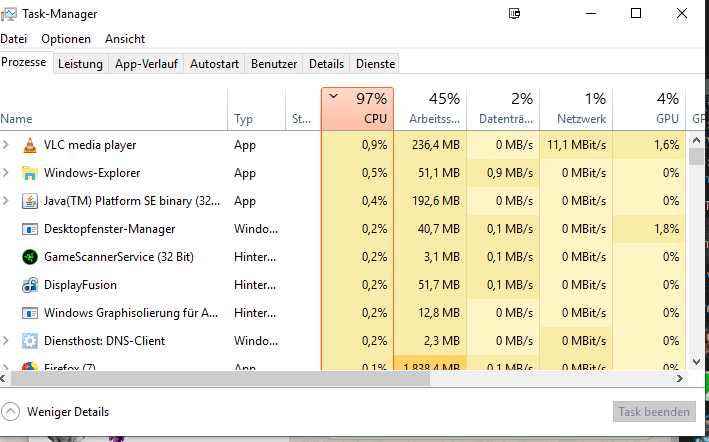709x442 pixels.
Task: Switch to the Autostart tab
Action: 214,64
